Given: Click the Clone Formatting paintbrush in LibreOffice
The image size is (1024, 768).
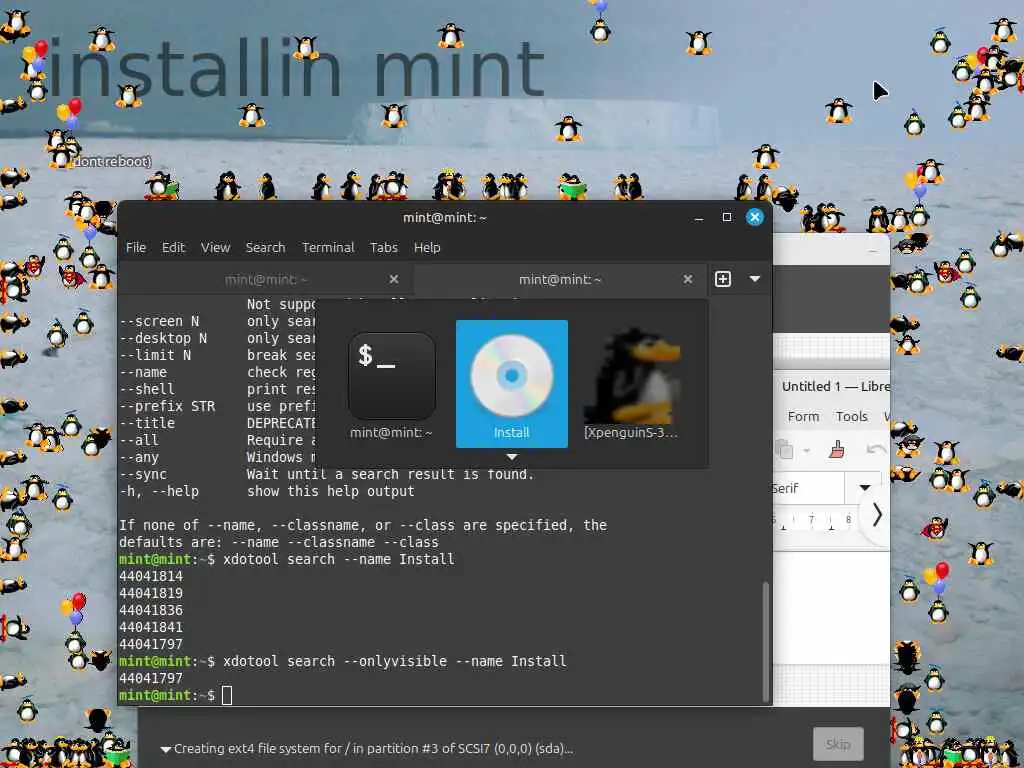Looking at the screenshot, I should (837, 449).
